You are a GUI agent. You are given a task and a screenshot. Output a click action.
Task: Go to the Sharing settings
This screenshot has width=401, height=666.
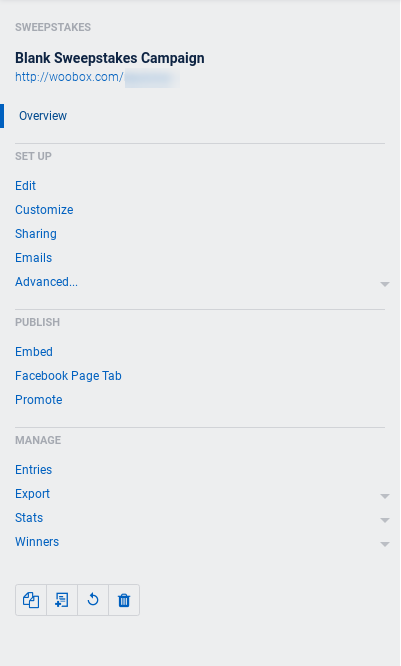pos(36,234)
